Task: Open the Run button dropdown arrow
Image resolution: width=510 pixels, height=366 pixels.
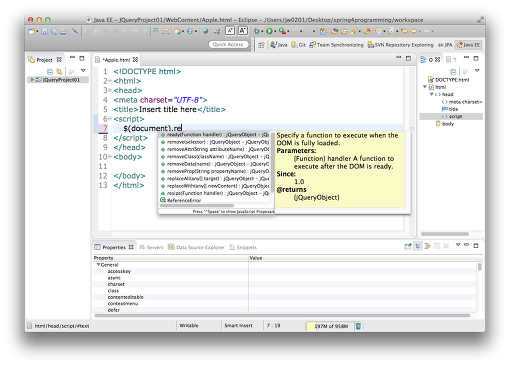Action: 275,32
